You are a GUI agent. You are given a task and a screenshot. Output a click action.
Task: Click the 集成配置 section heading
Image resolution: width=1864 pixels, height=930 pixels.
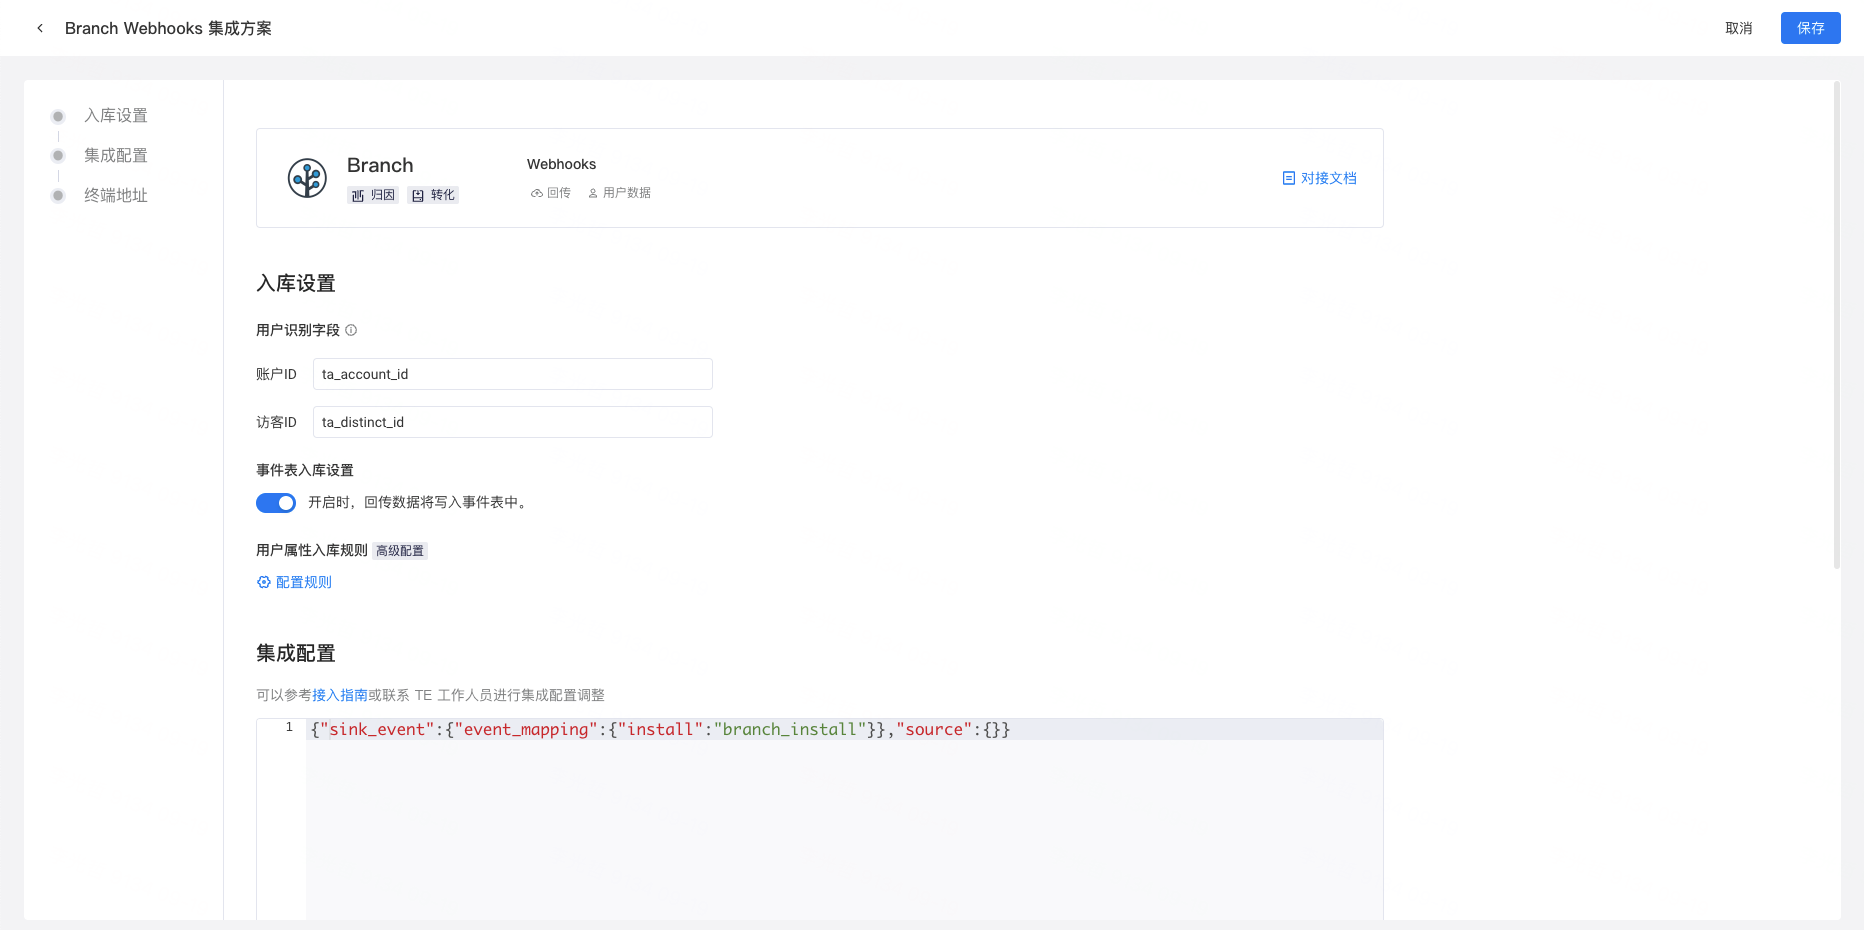(x=296, y=653)
